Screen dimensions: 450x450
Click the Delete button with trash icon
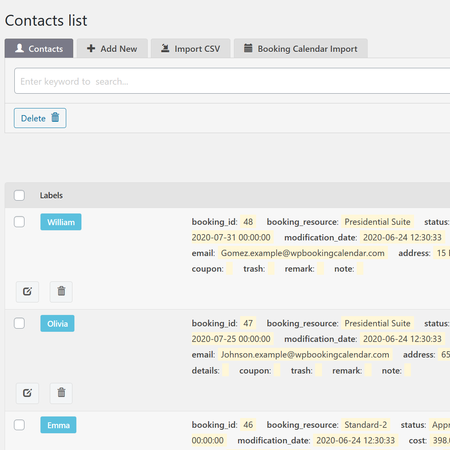tap(40, 118)
